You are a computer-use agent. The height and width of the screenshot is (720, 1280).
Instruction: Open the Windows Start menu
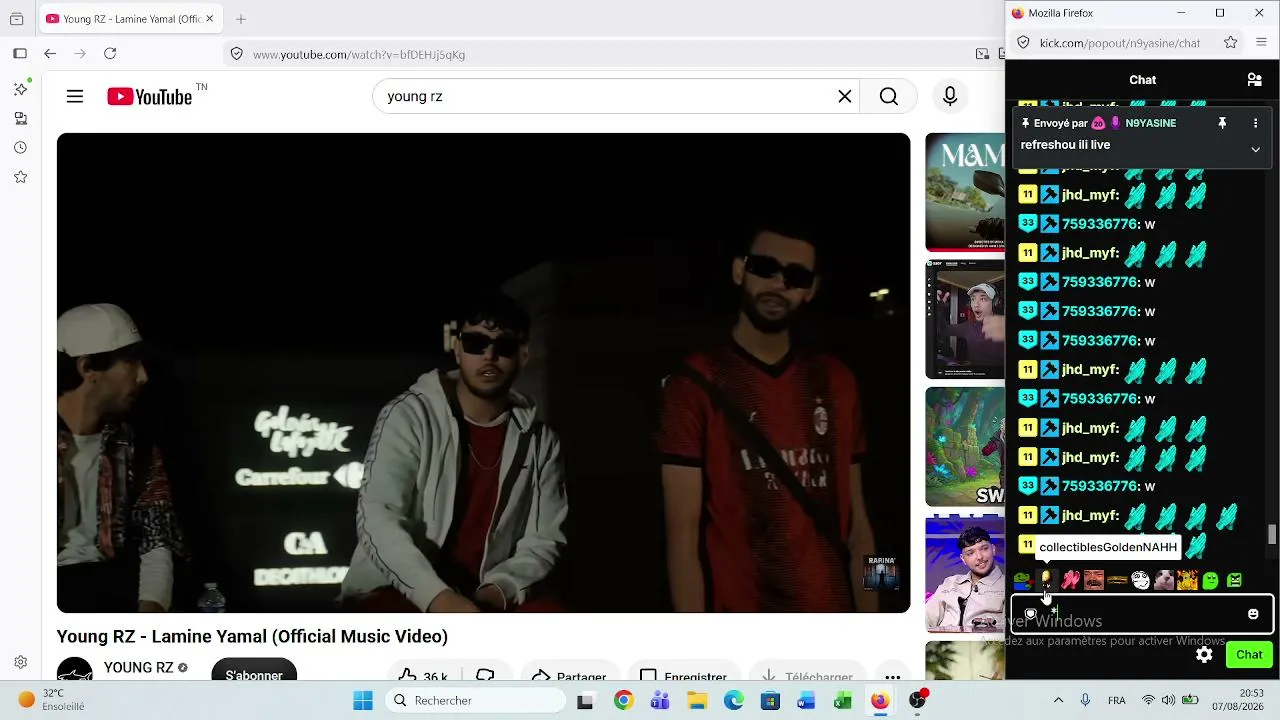363,701
